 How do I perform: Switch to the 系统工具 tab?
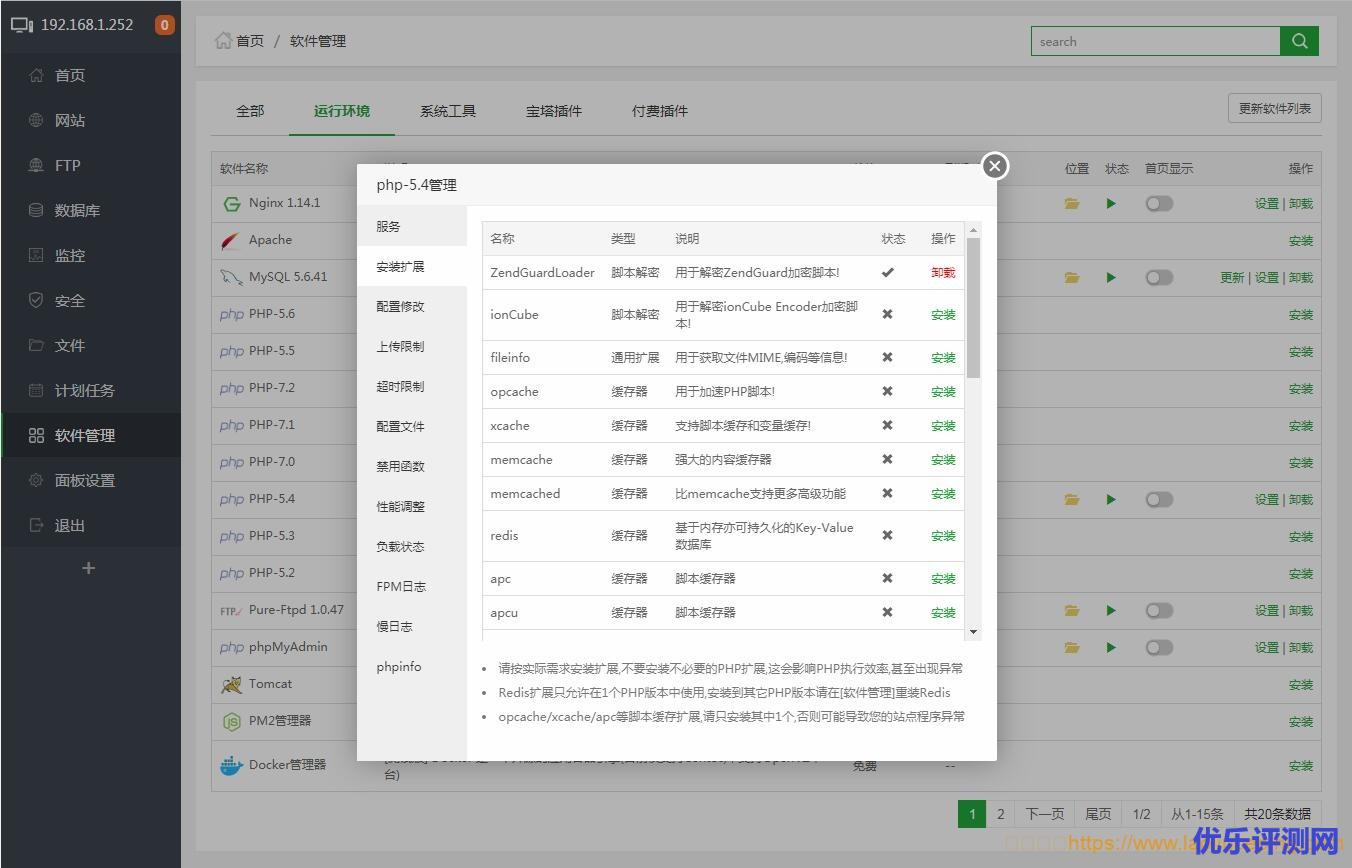point(448,111)
